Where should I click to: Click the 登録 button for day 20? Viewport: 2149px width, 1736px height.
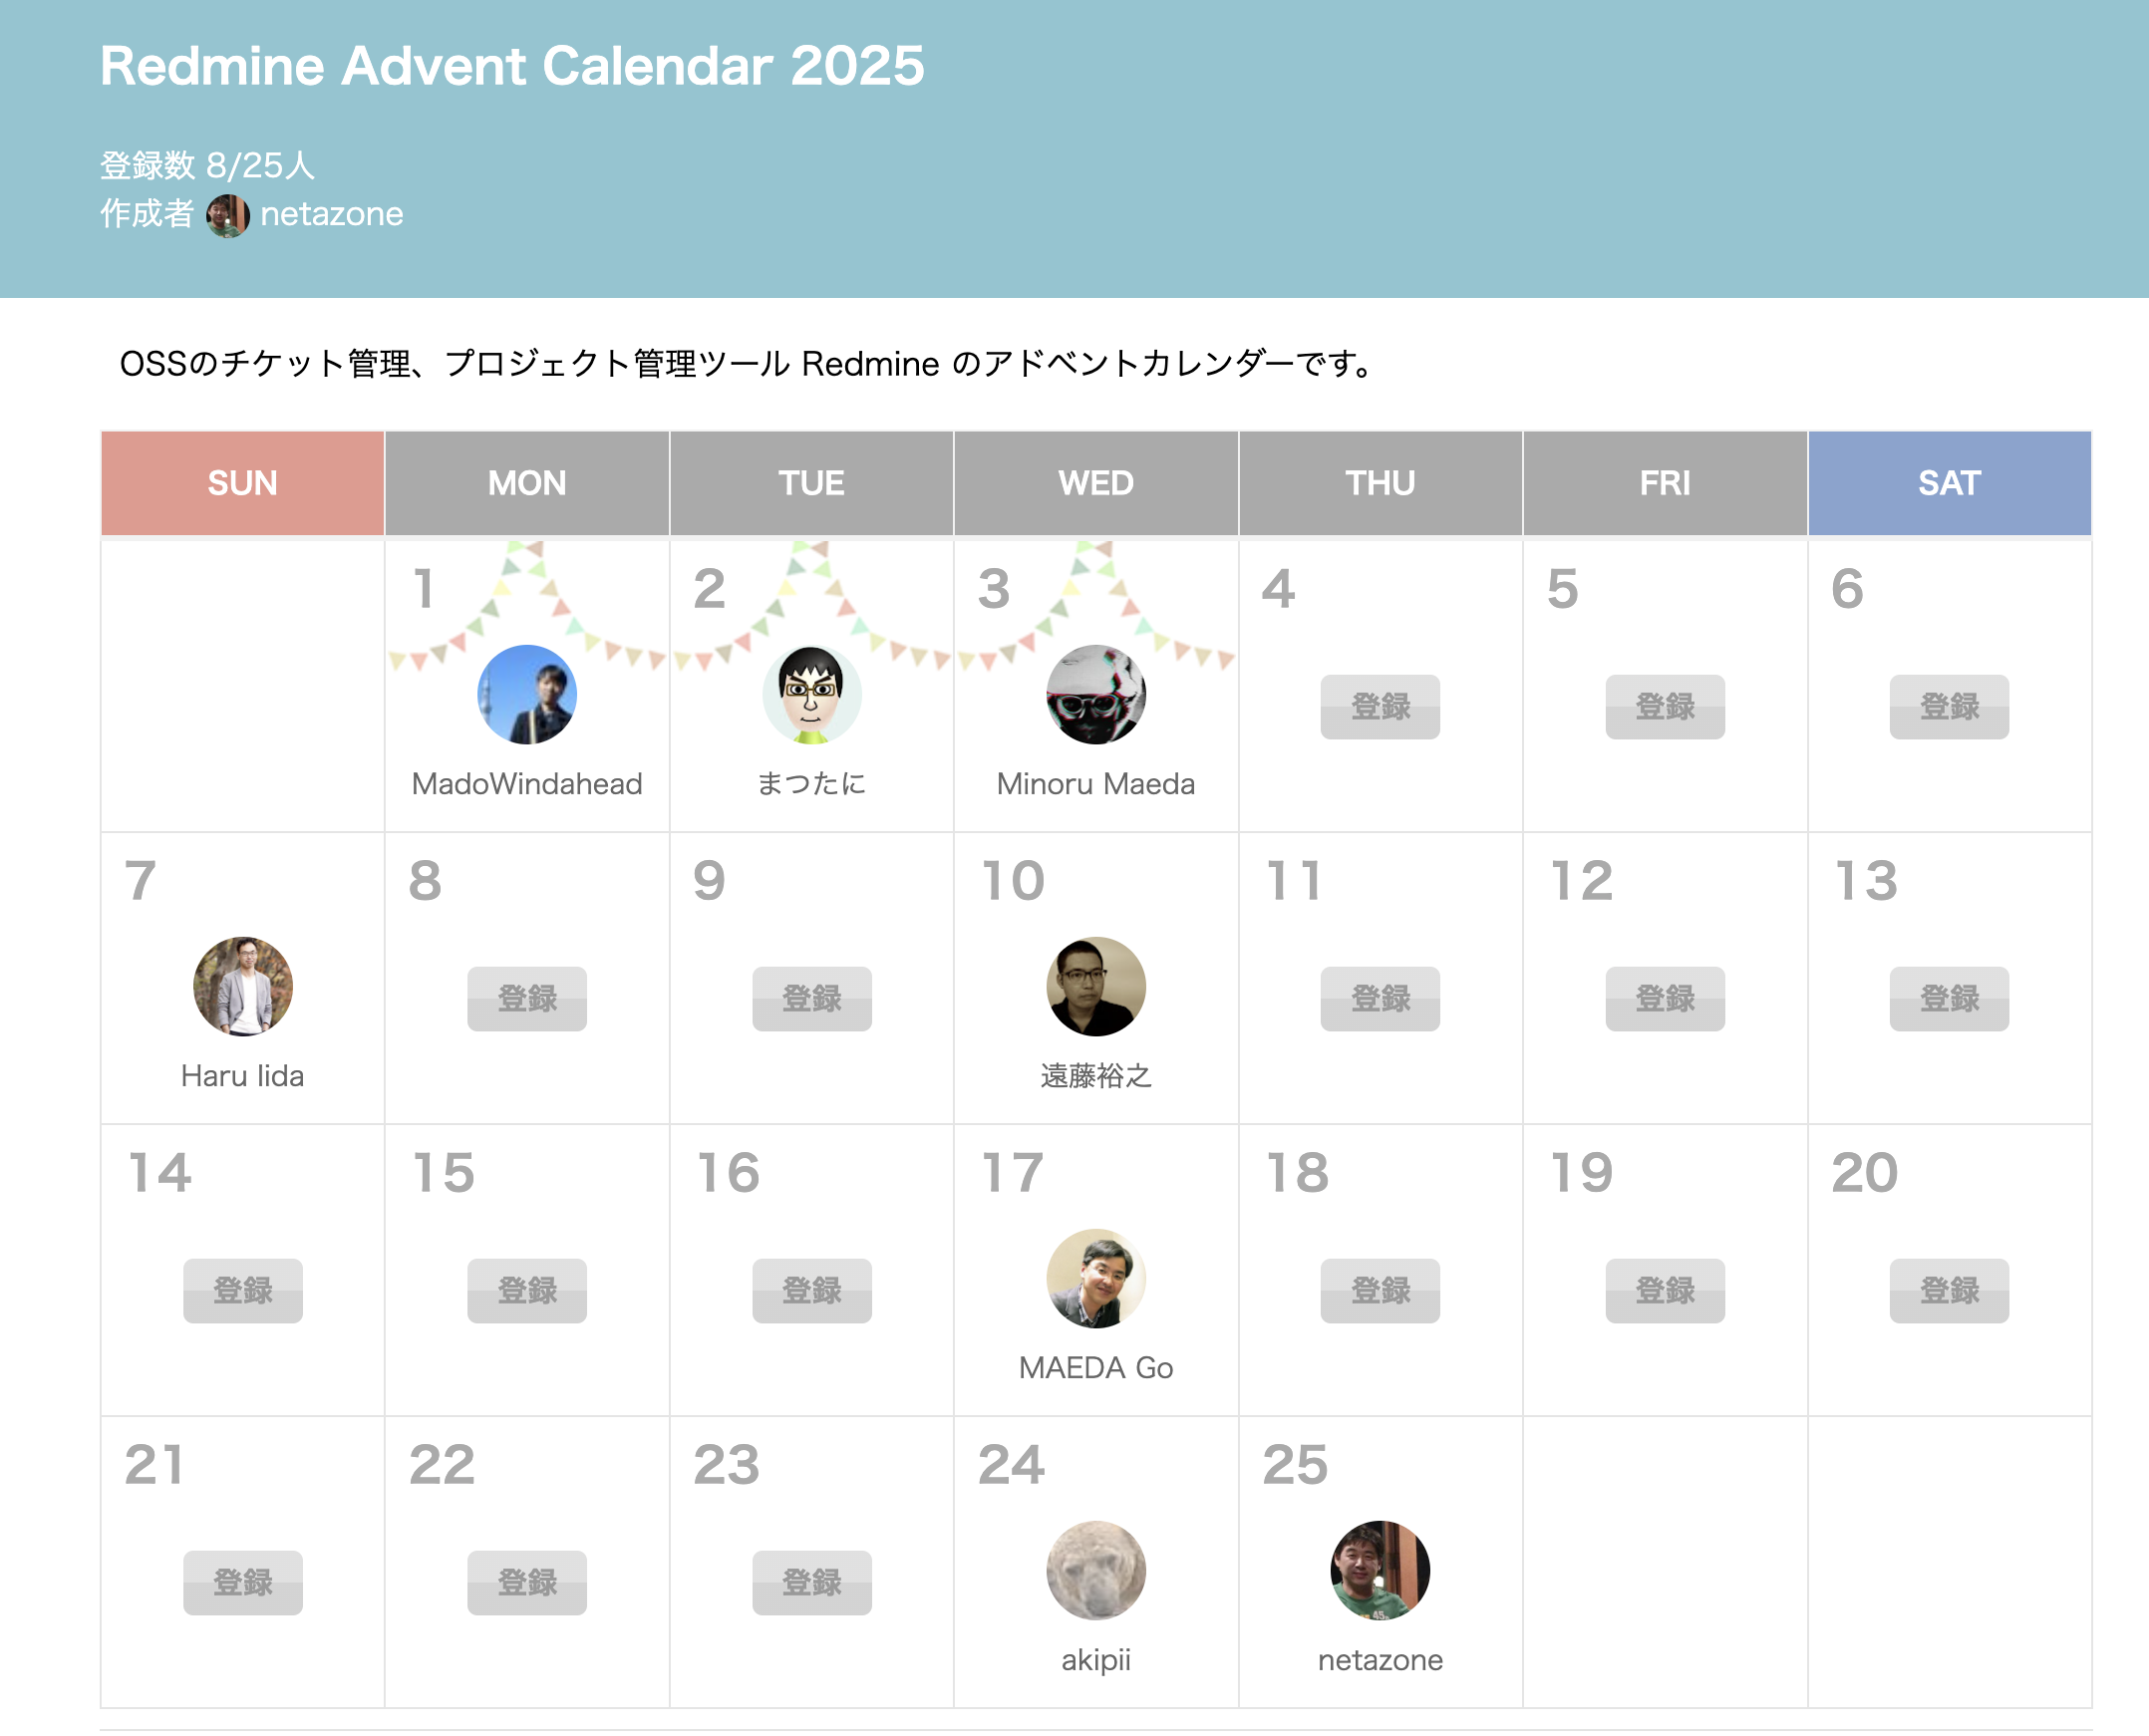click(x=1948, y=1290)
